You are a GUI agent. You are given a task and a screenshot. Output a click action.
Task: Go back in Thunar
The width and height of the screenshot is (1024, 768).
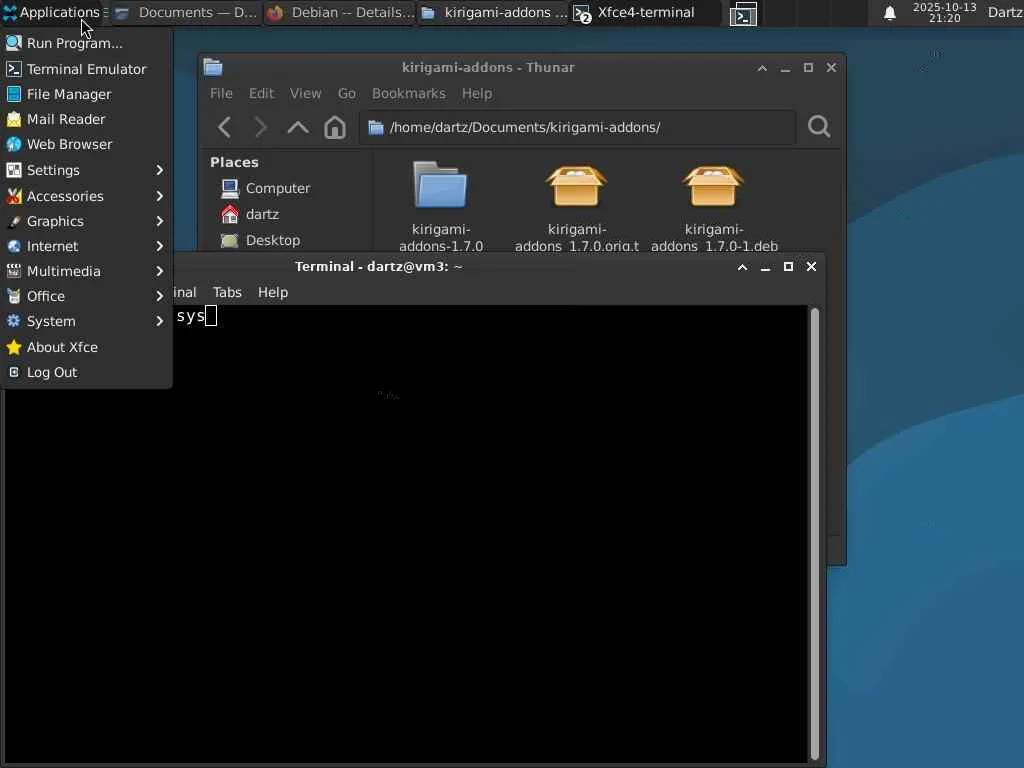tap(225, 127)
